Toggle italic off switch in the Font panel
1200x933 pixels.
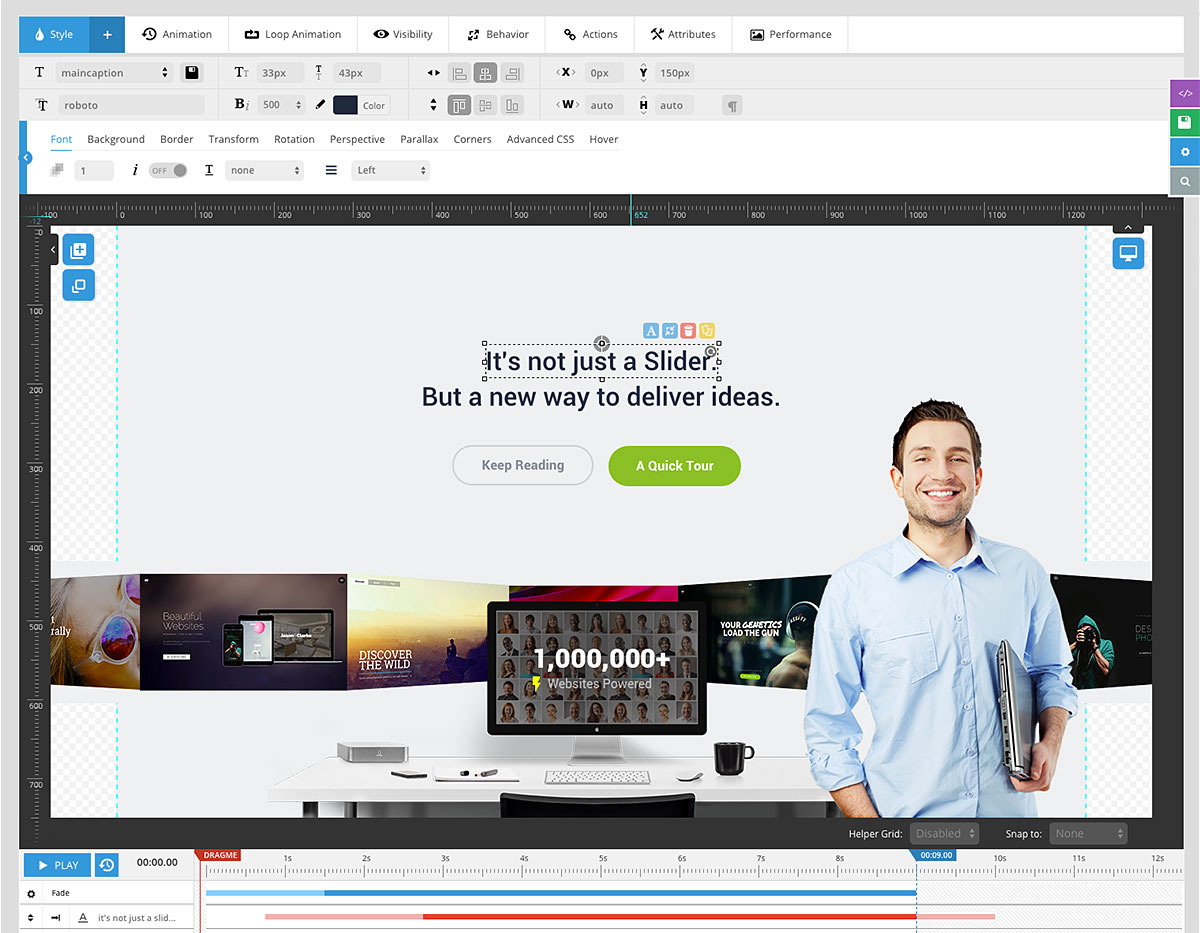168,170
